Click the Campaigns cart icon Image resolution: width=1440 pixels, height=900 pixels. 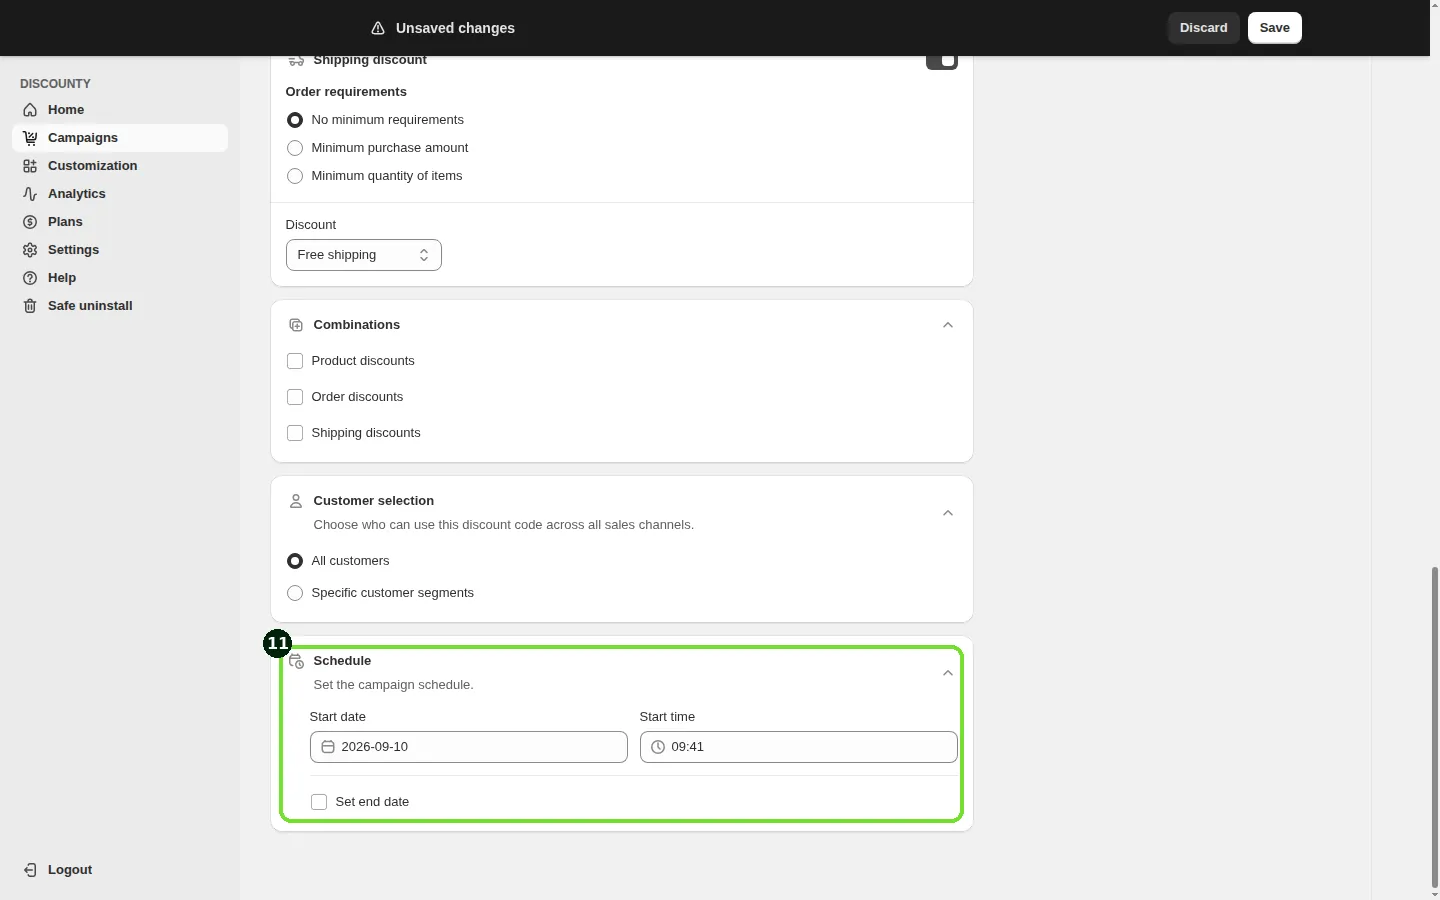[x=30, y=138]
